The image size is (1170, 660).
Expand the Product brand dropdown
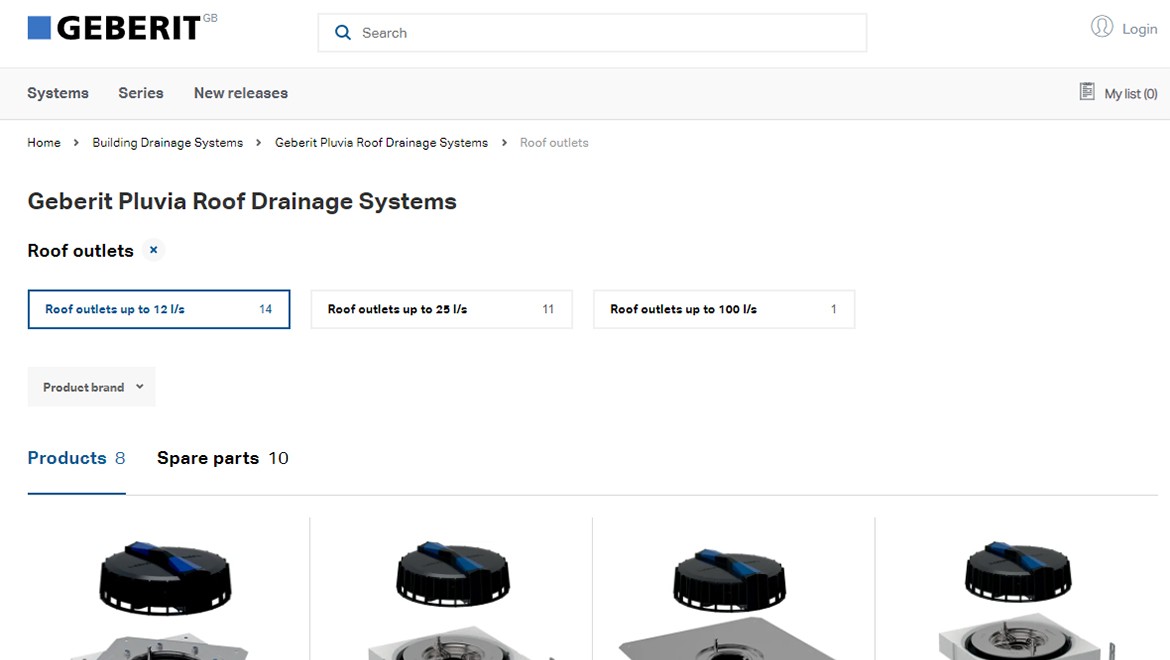(92, 387)
